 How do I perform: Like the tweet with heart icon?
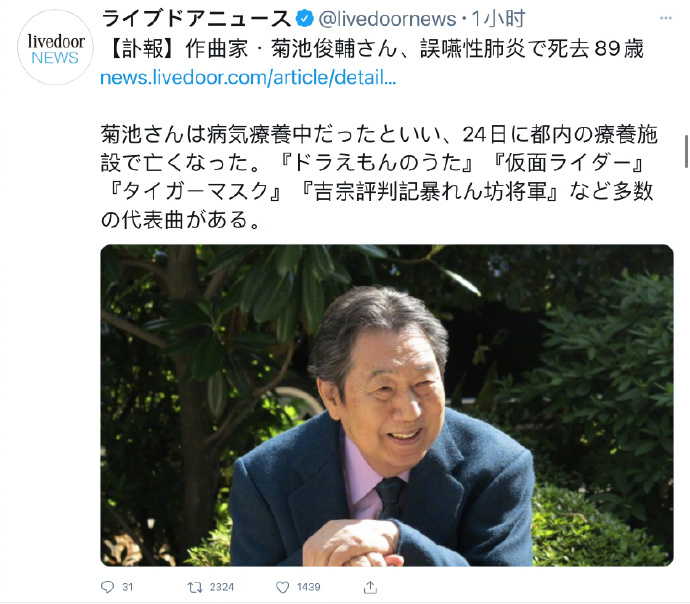pyautogui.click(x=283, y=587)
